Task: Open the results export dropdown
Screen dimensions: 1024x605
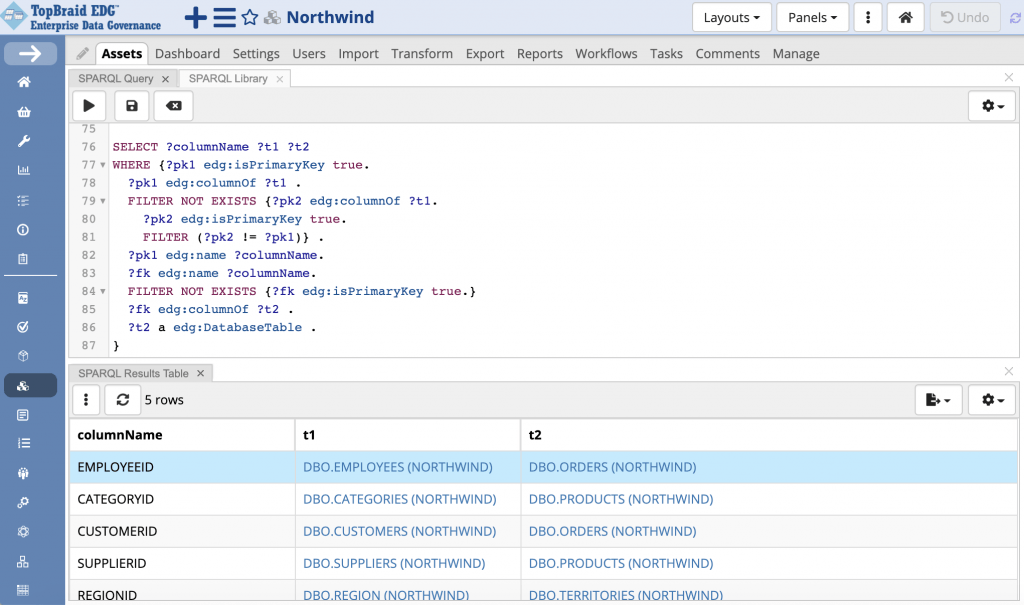Action: (x=938, y=400)
